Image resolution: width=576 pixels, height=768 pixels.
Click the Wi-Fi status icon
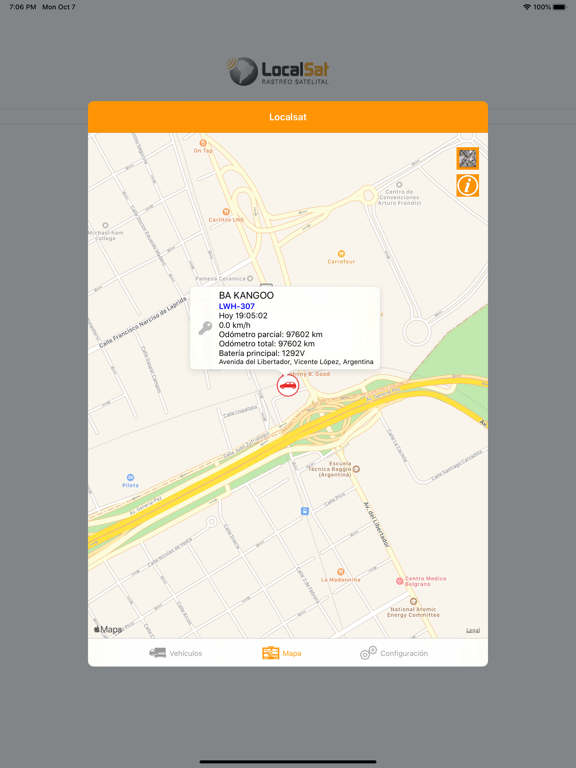click(527, 7)
